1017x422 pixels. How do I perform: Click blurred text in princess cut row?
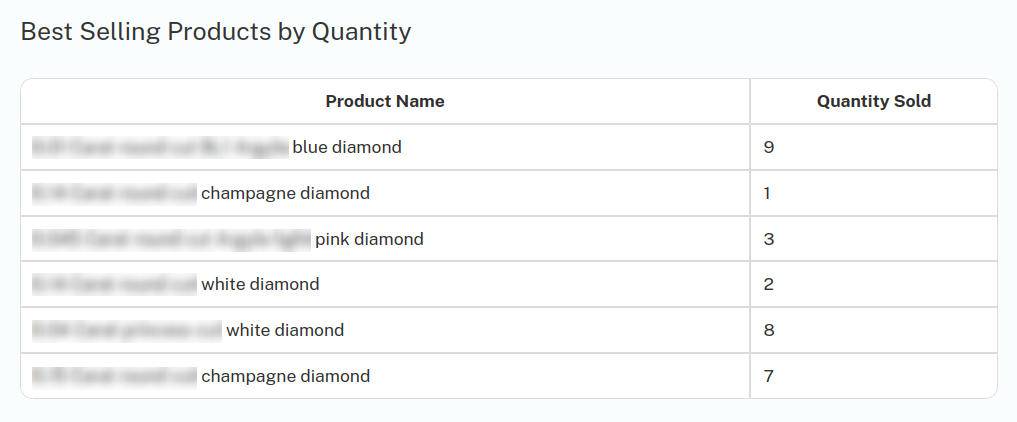pos(126,331)
